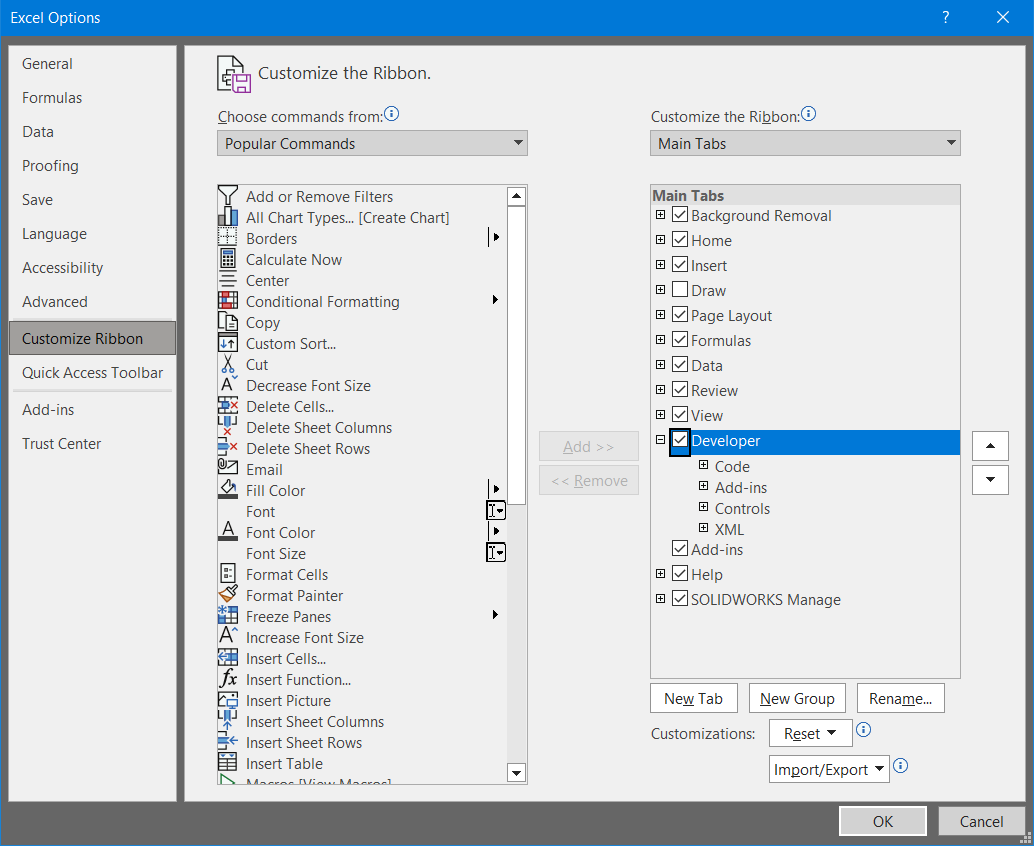Uncheck the Insert tab checkbox
1034x846 pixels.
680,265
